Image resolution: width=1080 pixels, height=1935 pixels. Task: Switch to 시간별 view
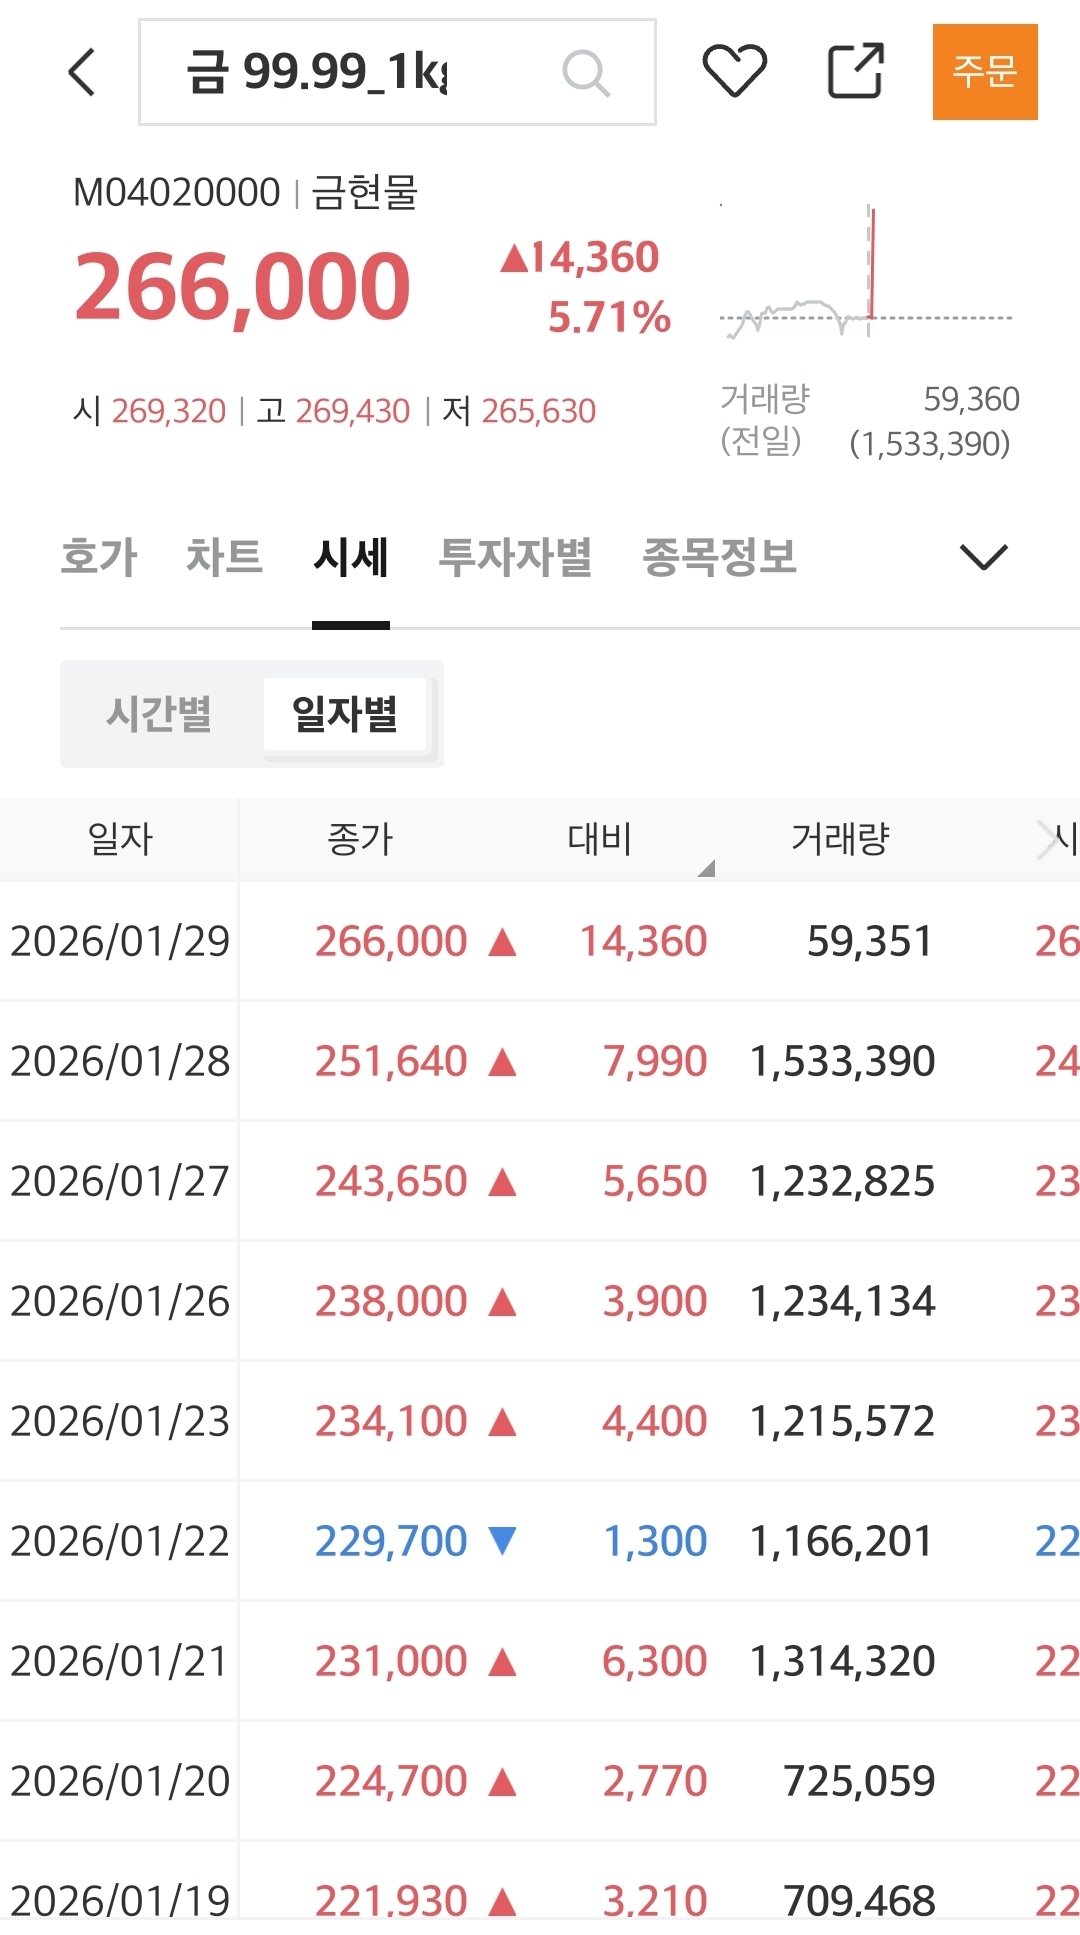click(160, 714)
